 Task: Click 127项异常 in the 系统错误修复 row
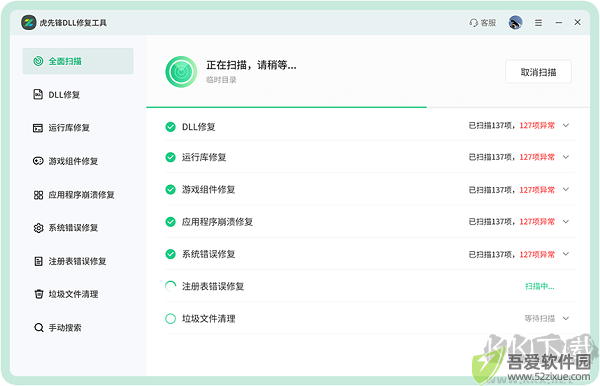pos(537,254)
